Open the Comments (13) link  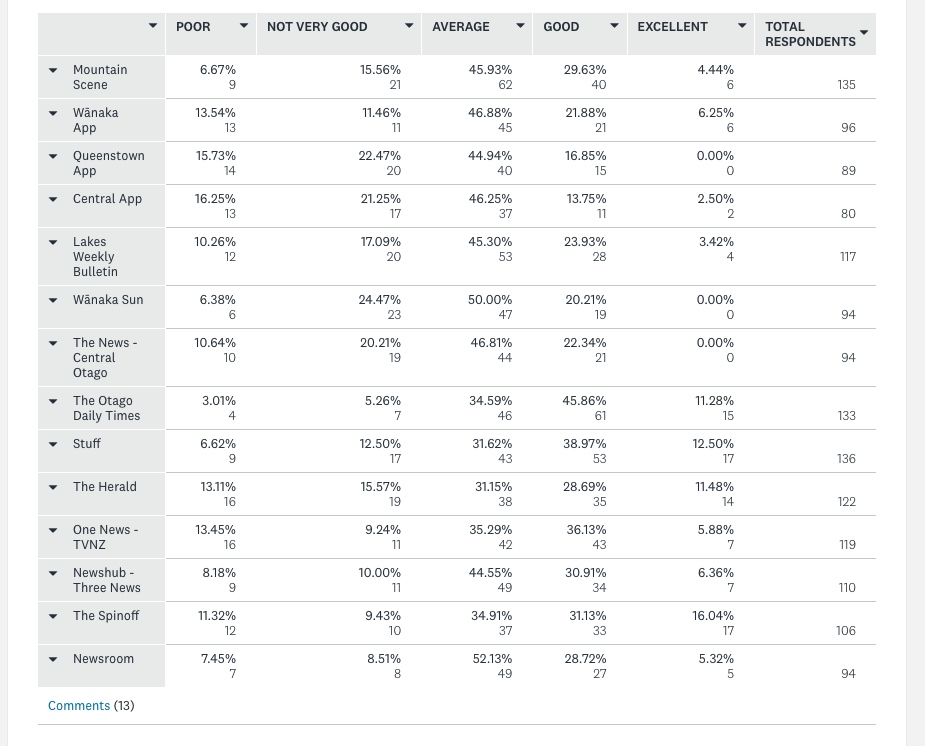tap(79, 706)
